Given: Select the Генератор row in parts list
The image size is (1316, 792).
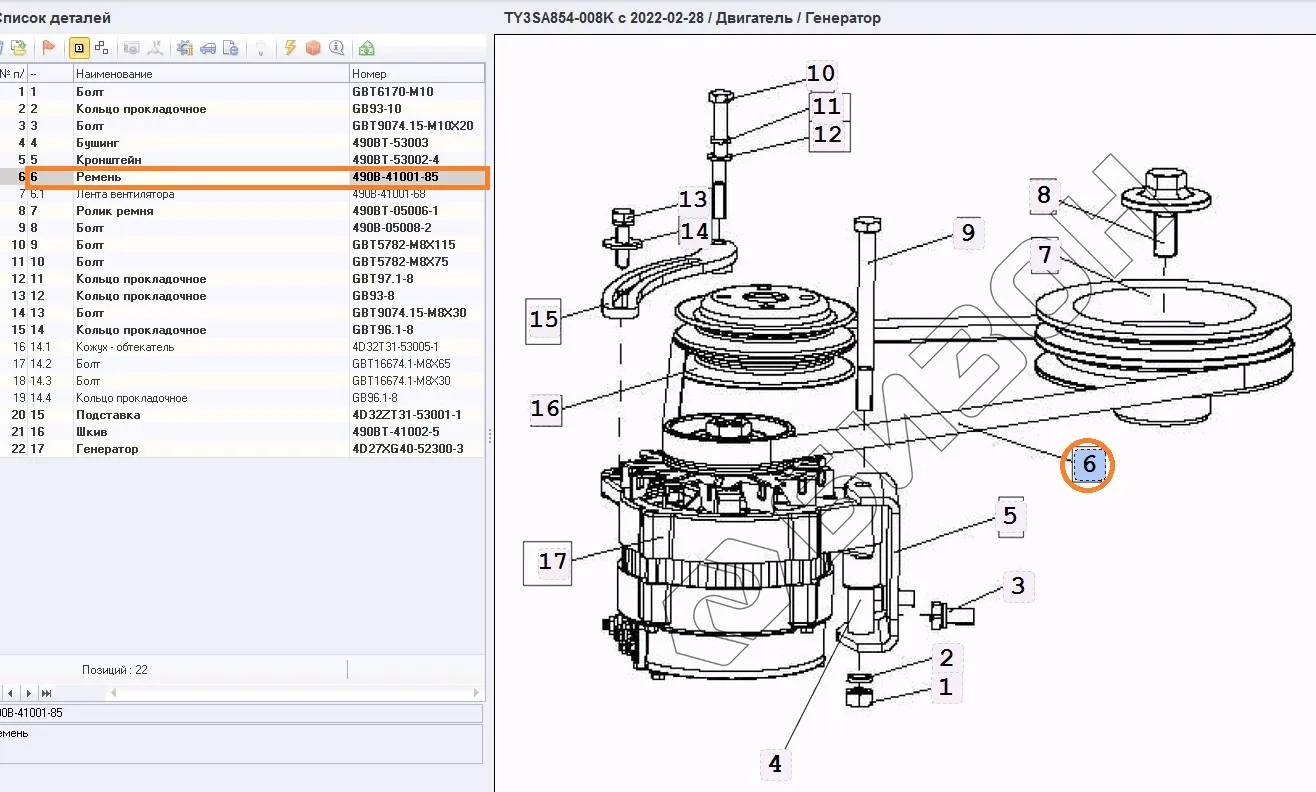Looking at the screenshot, I should (x=107, y=449).
